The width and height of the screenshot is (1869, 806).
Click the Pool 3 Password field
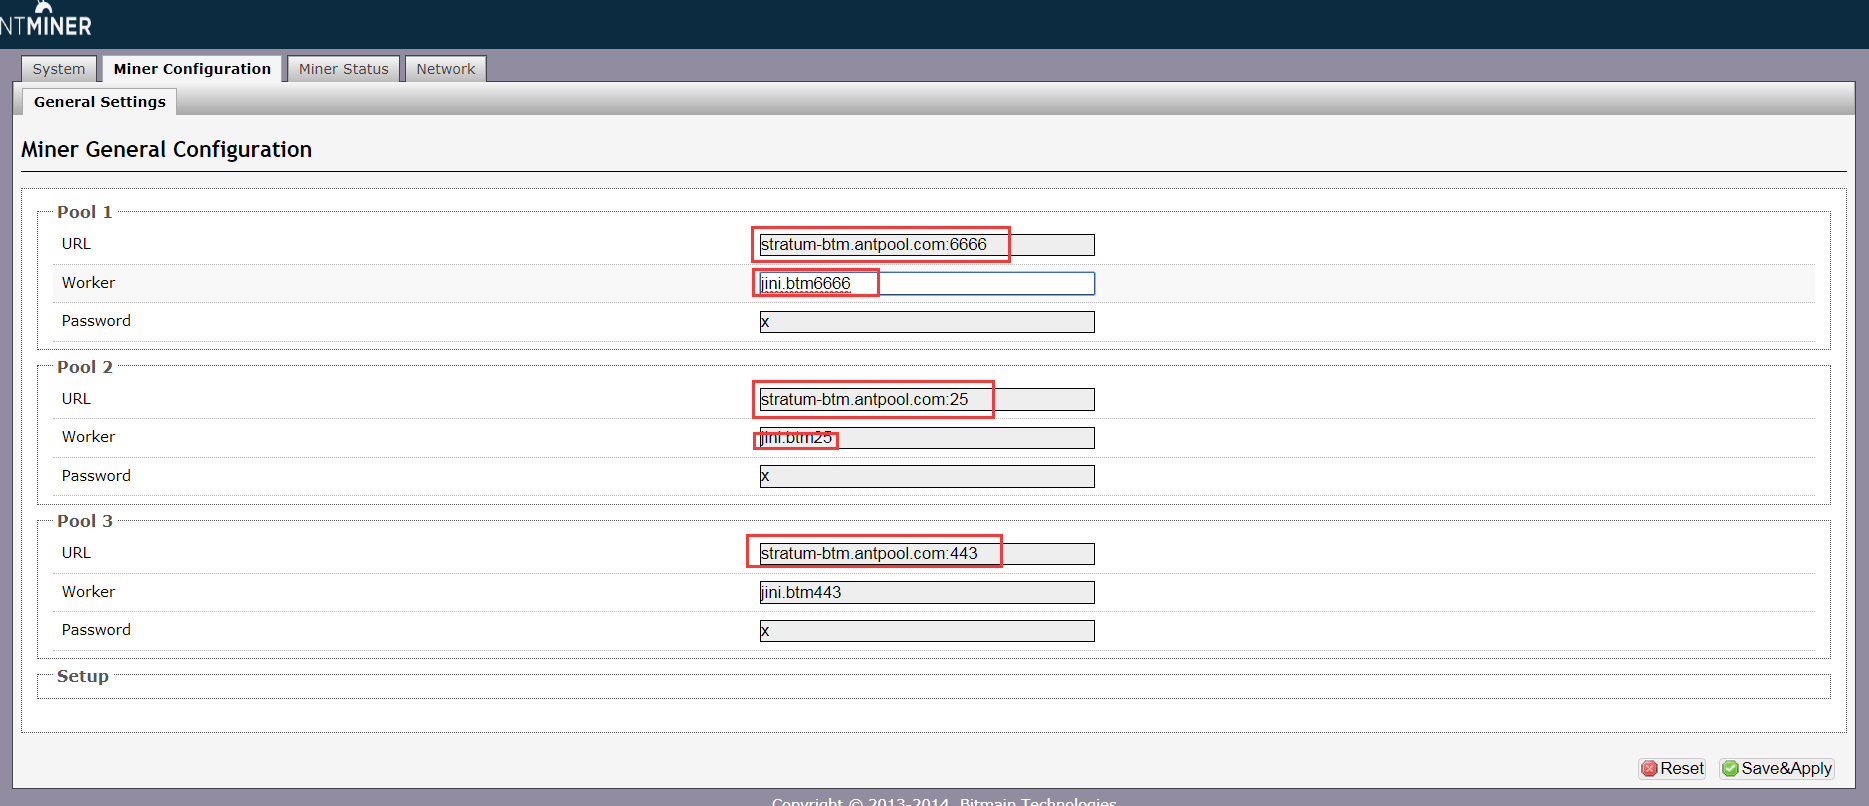coord(927,631)
